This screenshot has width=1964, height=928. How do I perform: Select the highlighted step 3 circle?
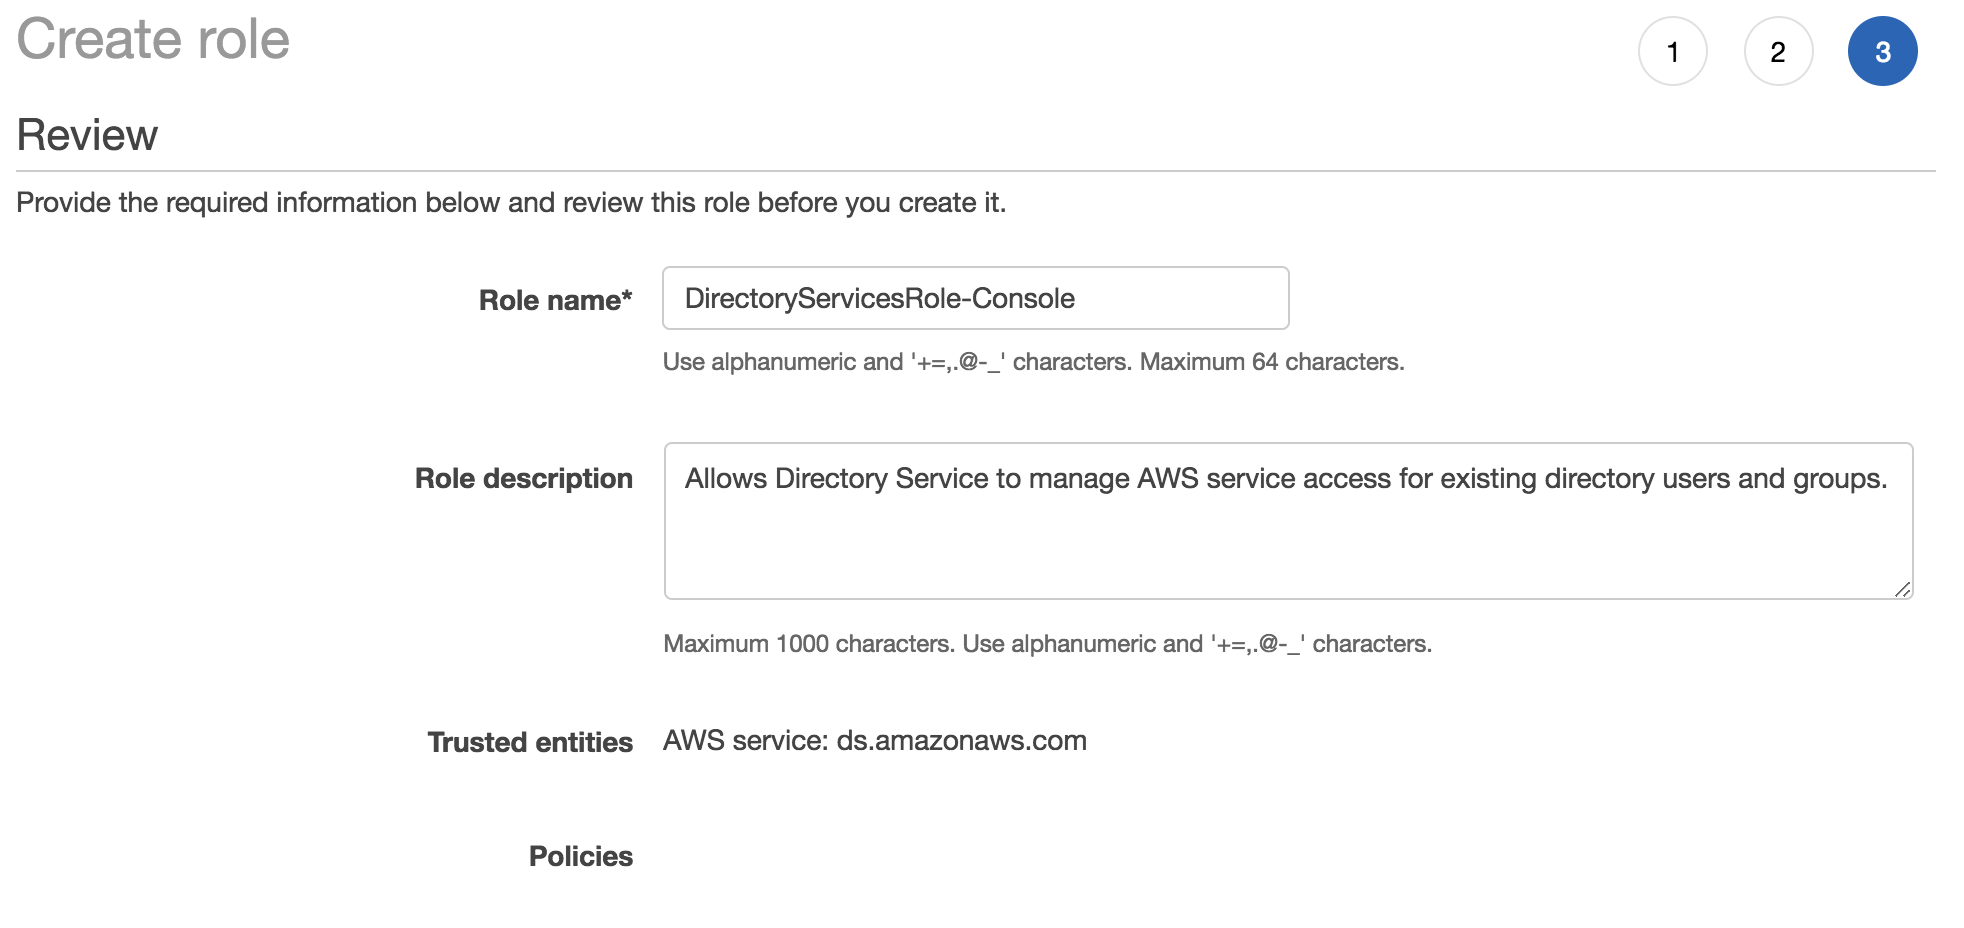coord(1882,51)
